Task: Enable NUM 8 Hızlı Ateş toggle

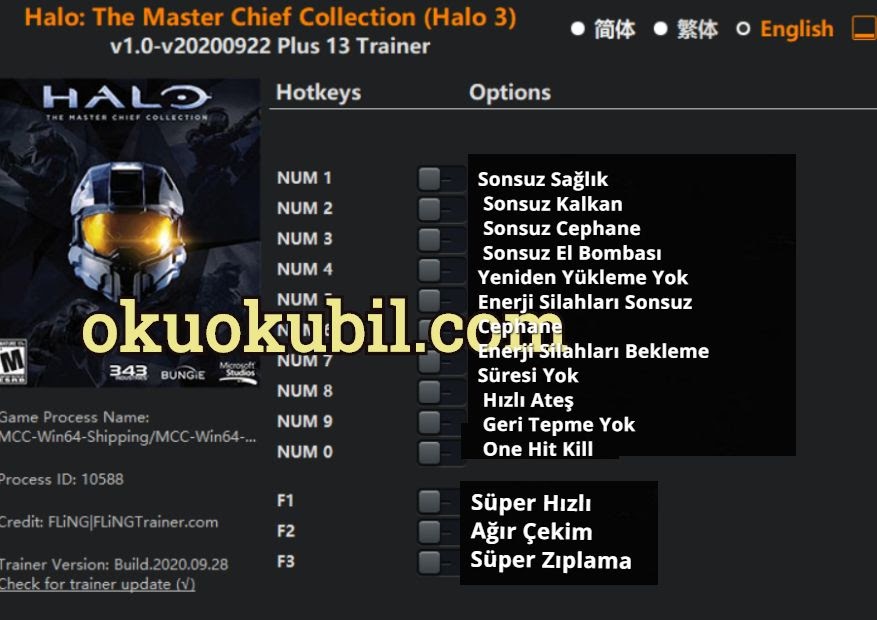Action: (x=441, y=392)
